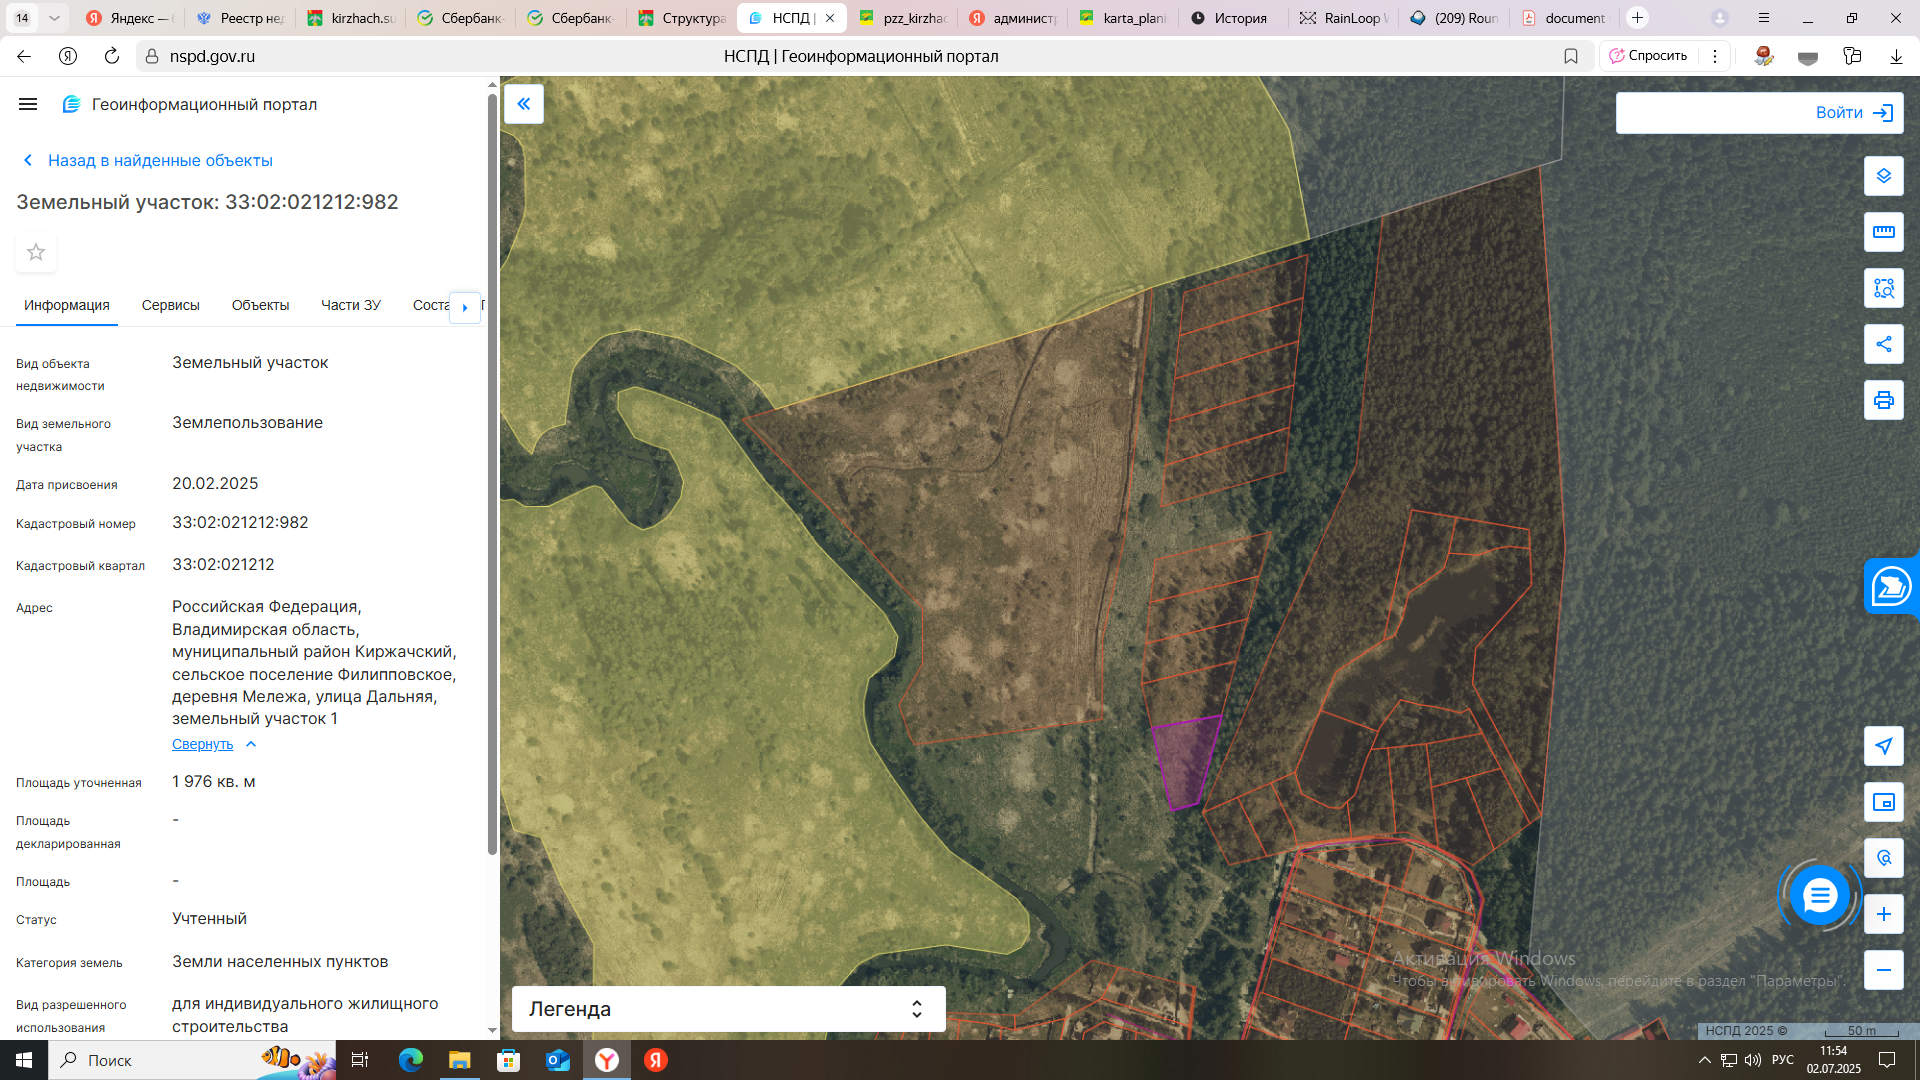Click the Войти login button
This screenshot has height=1080, width=1920.
click(x=1853, y=113)
